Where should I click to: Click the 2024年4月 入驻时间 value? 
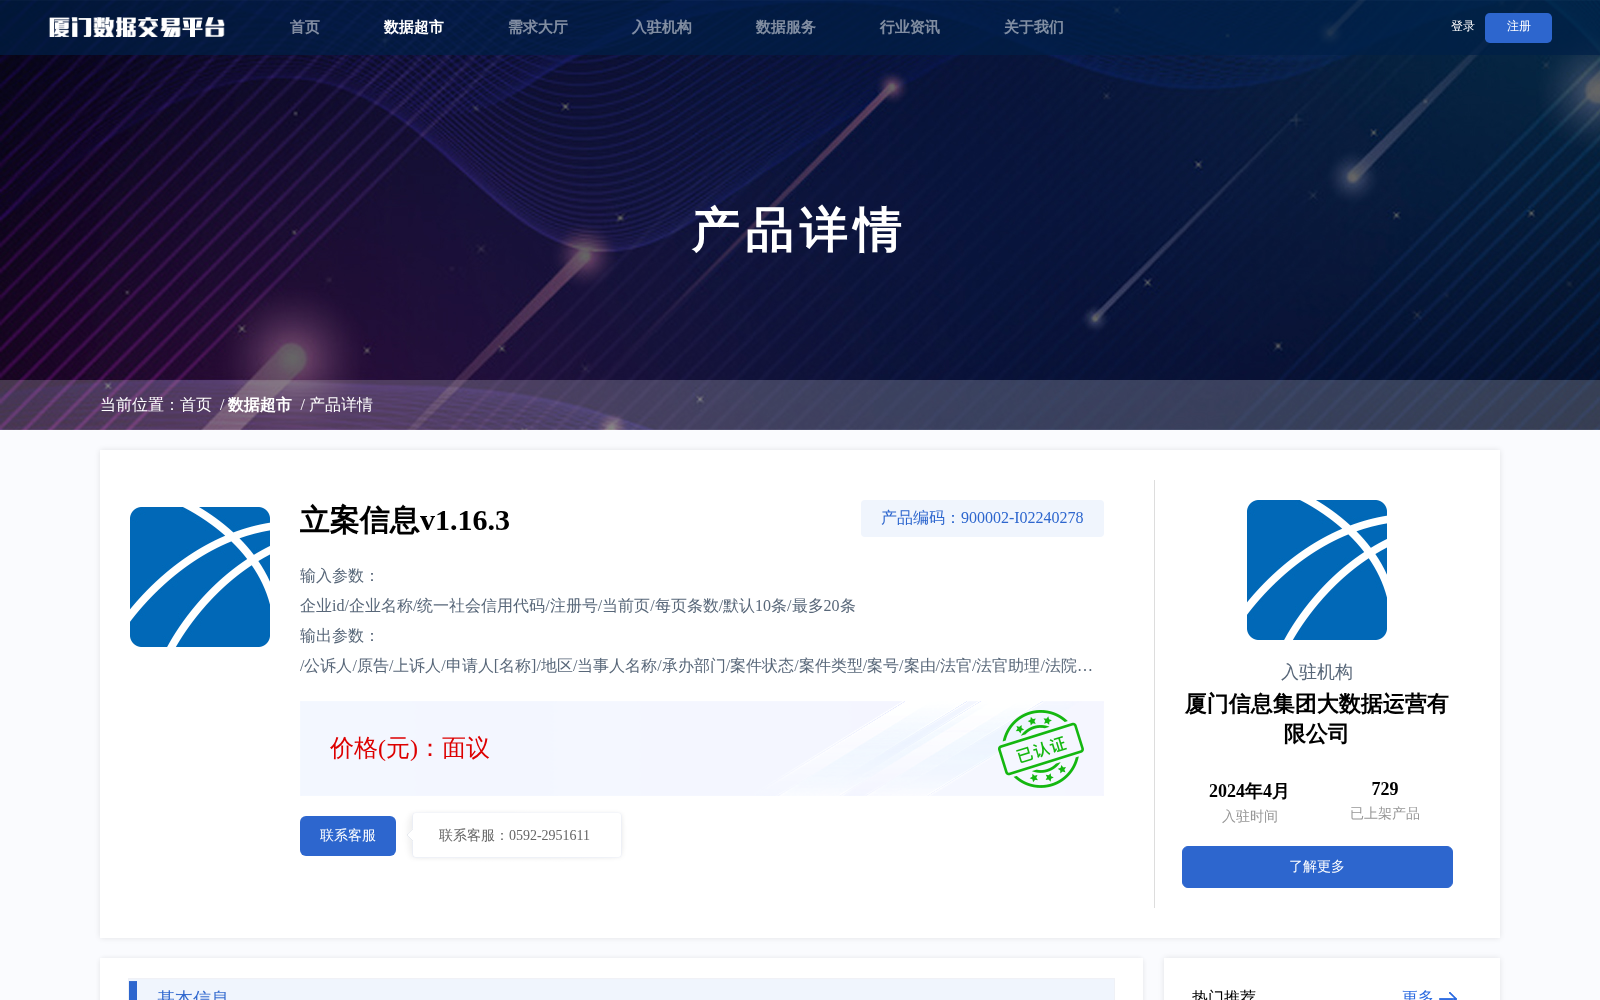point(1249,791)
